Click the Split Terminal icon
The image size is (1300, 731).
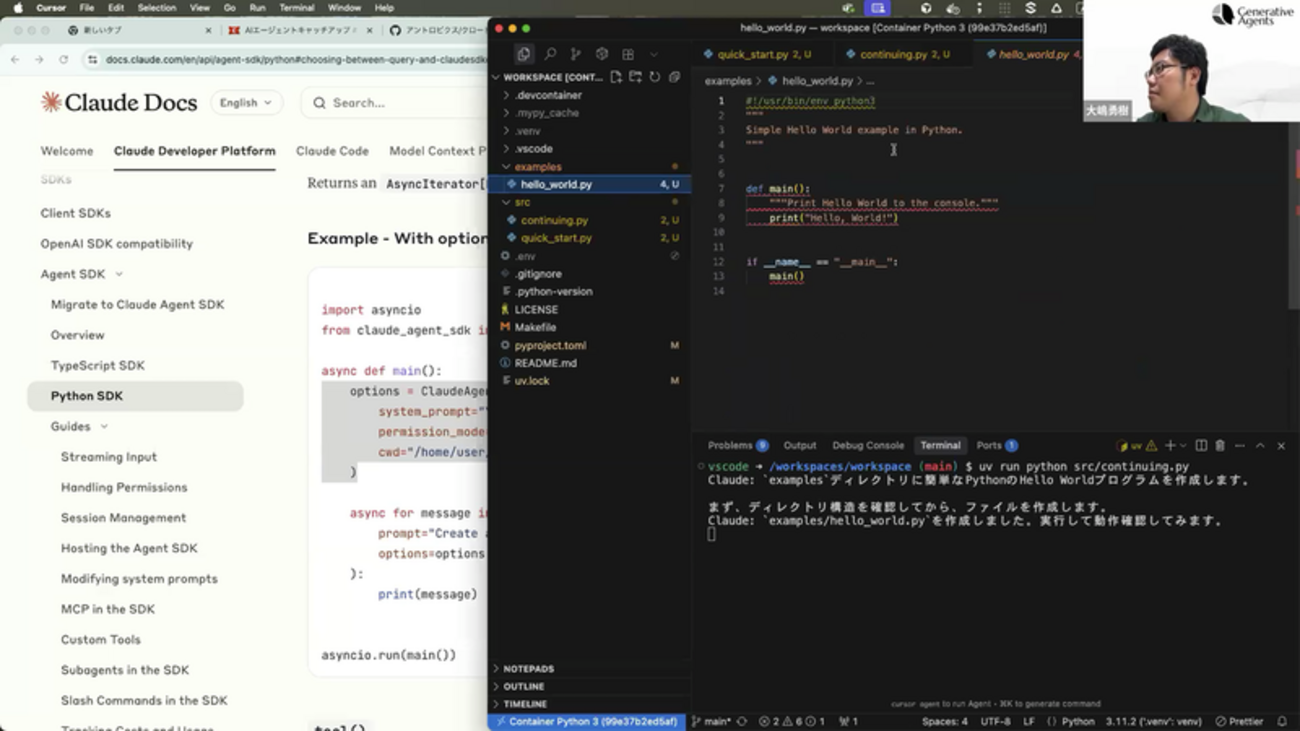coord(1201,445)
